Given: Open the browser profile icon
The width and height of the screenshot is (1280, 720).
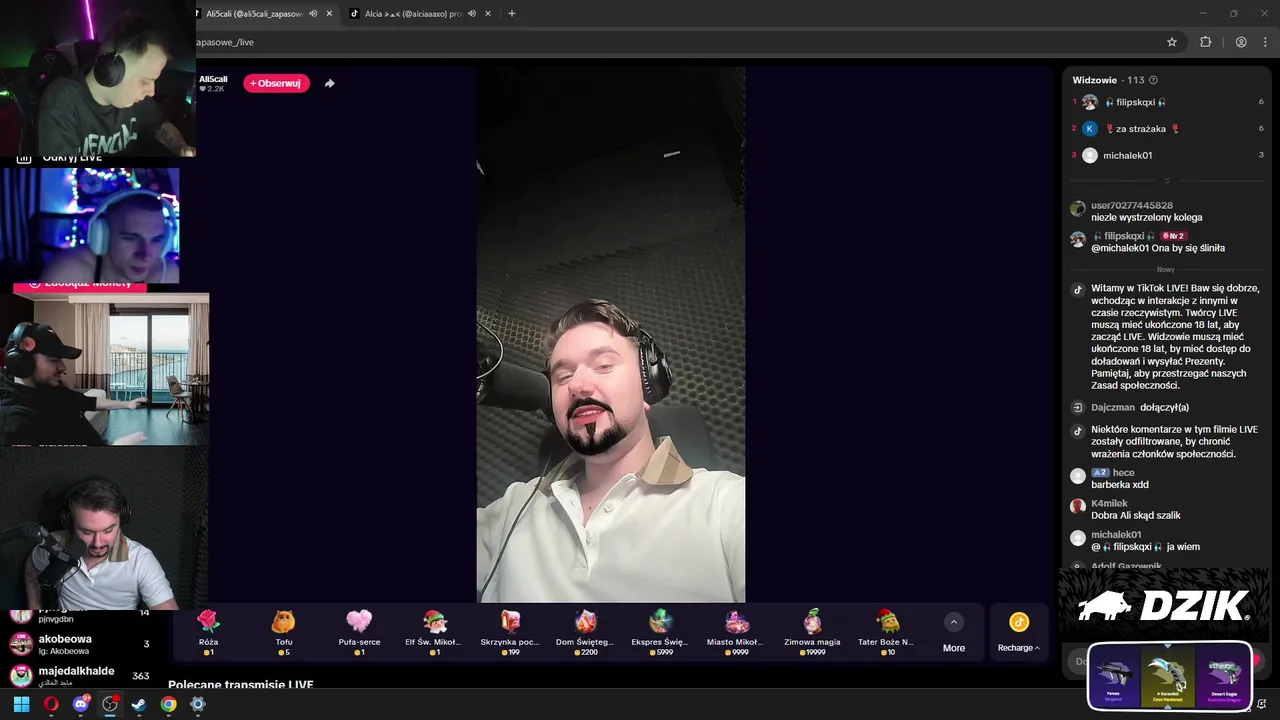Looking at the screenshot, I should point(1241,42).
